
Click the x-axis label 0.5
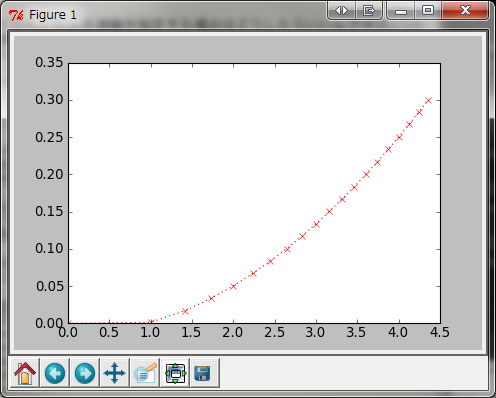(109, 332)
